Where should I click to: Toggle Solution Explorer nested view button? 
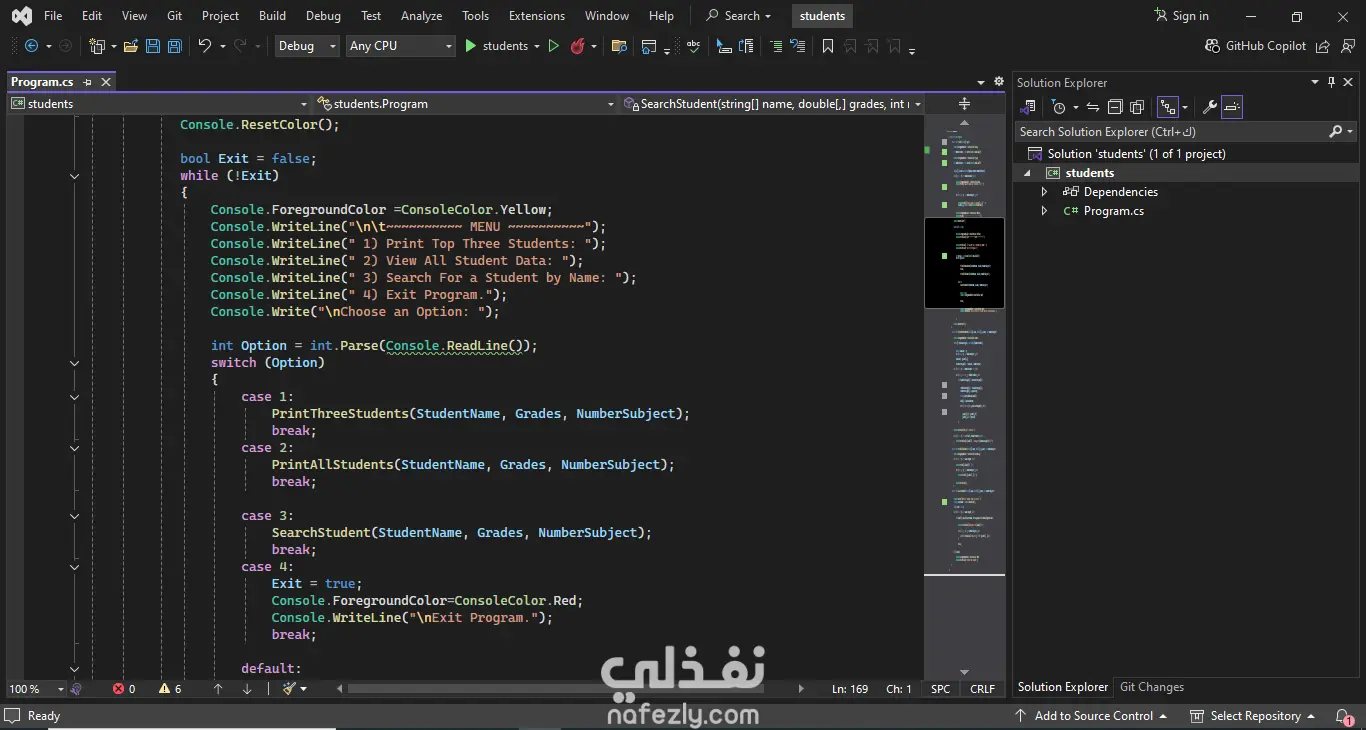click(x=1166, y=107)
